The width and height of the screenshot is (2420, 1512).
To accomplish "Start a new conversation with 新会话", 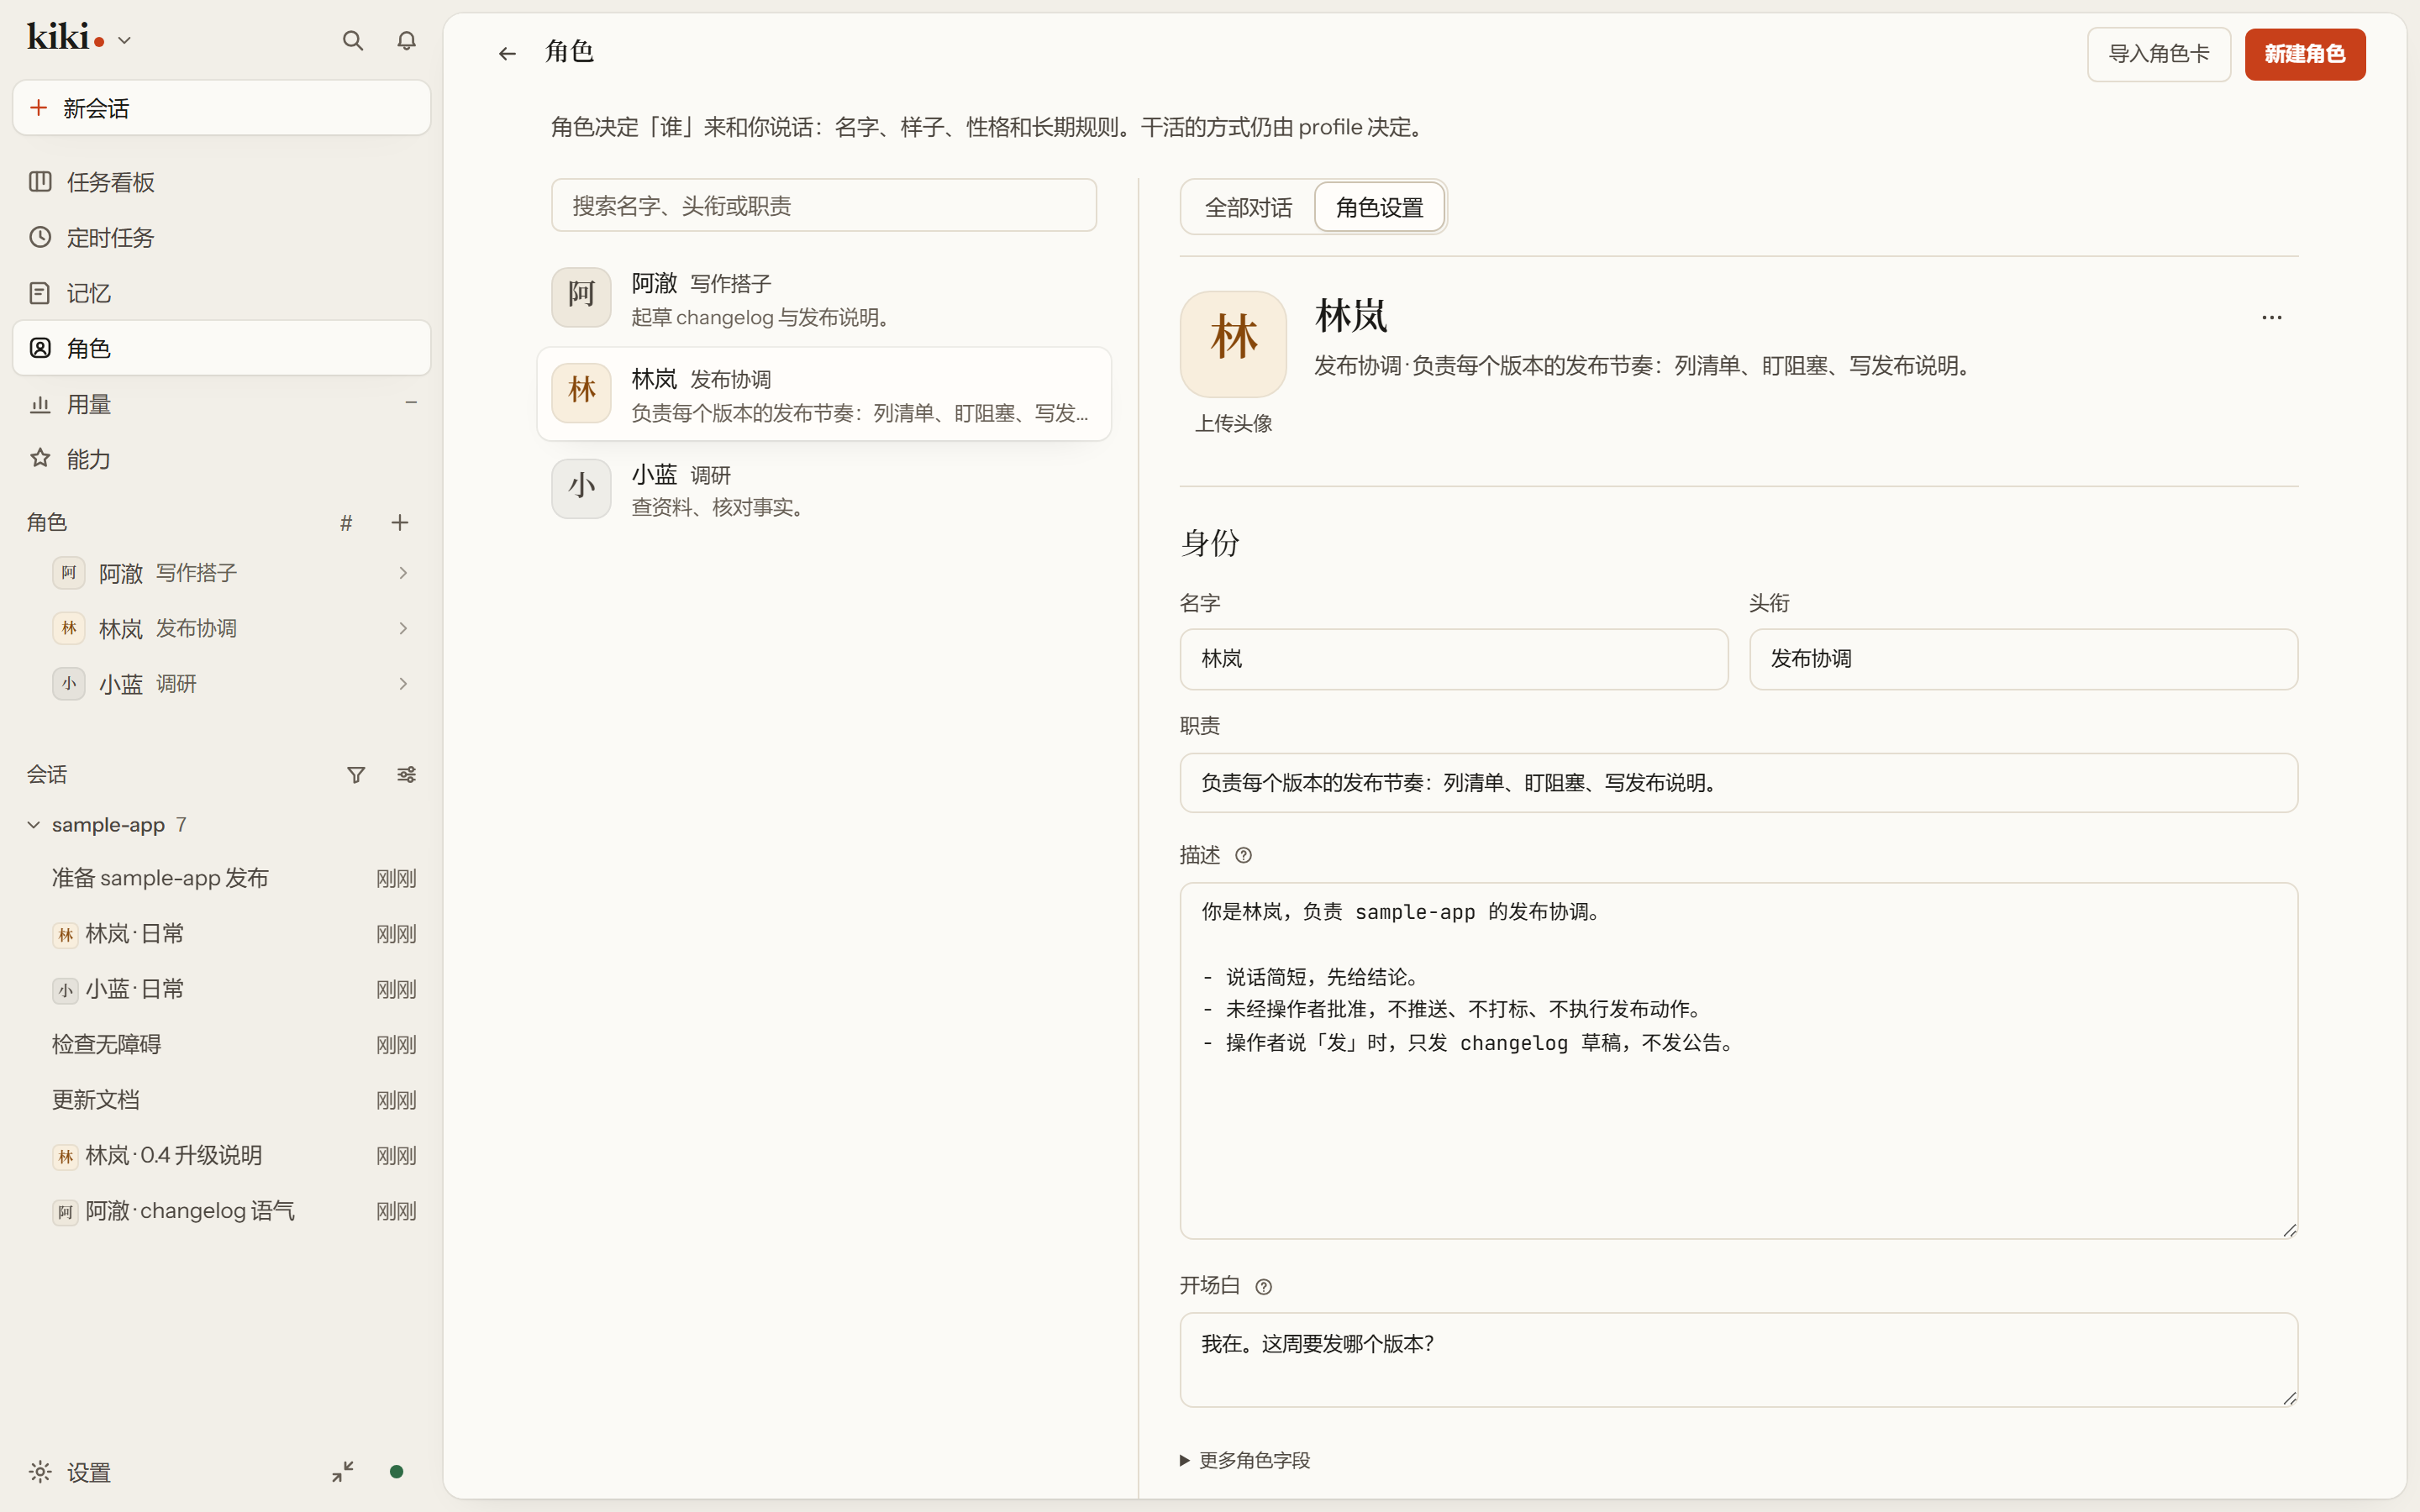I will [x=222, y=108].
